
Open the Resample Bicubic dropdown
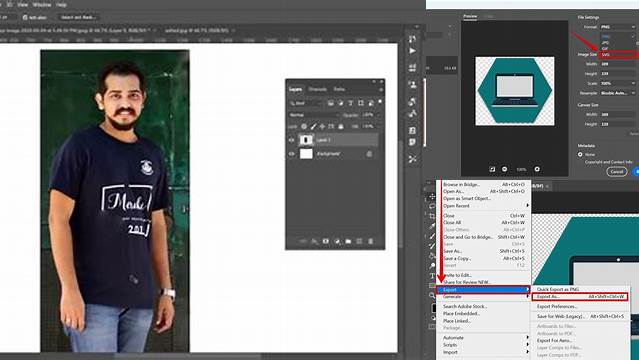(618, 93)
